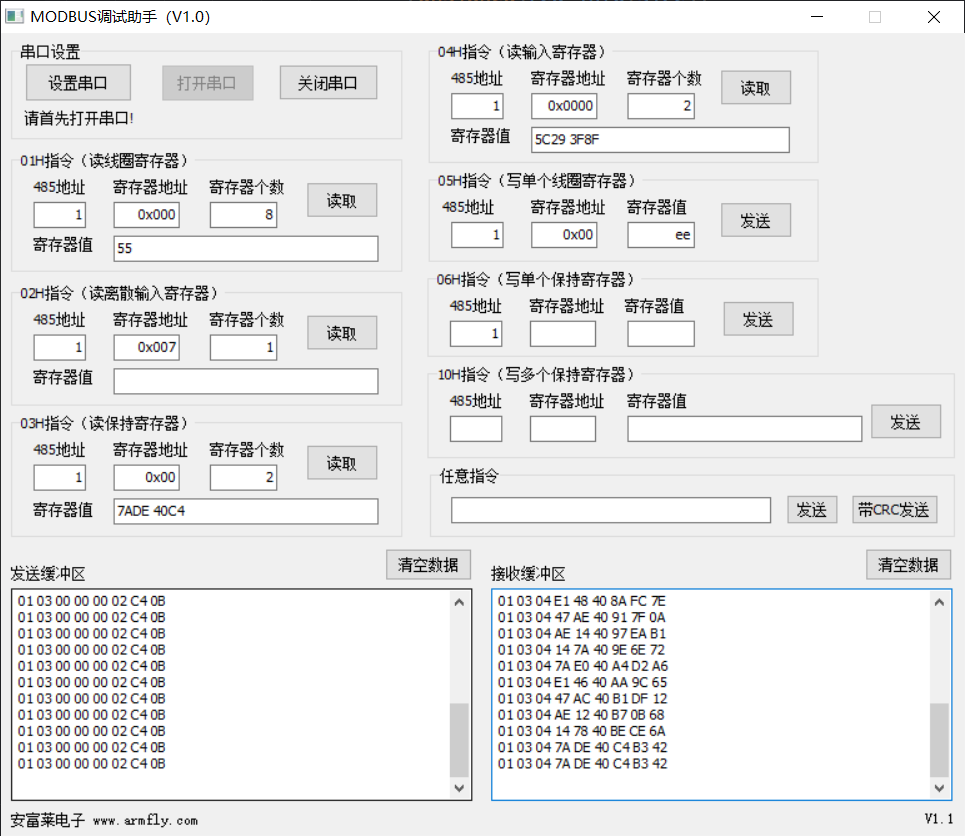This screenshot has width=965, height=836.
Task: Click the 03H 寄存器值 field showing 7ADE 40C4
Action: [x=246, y=511]
